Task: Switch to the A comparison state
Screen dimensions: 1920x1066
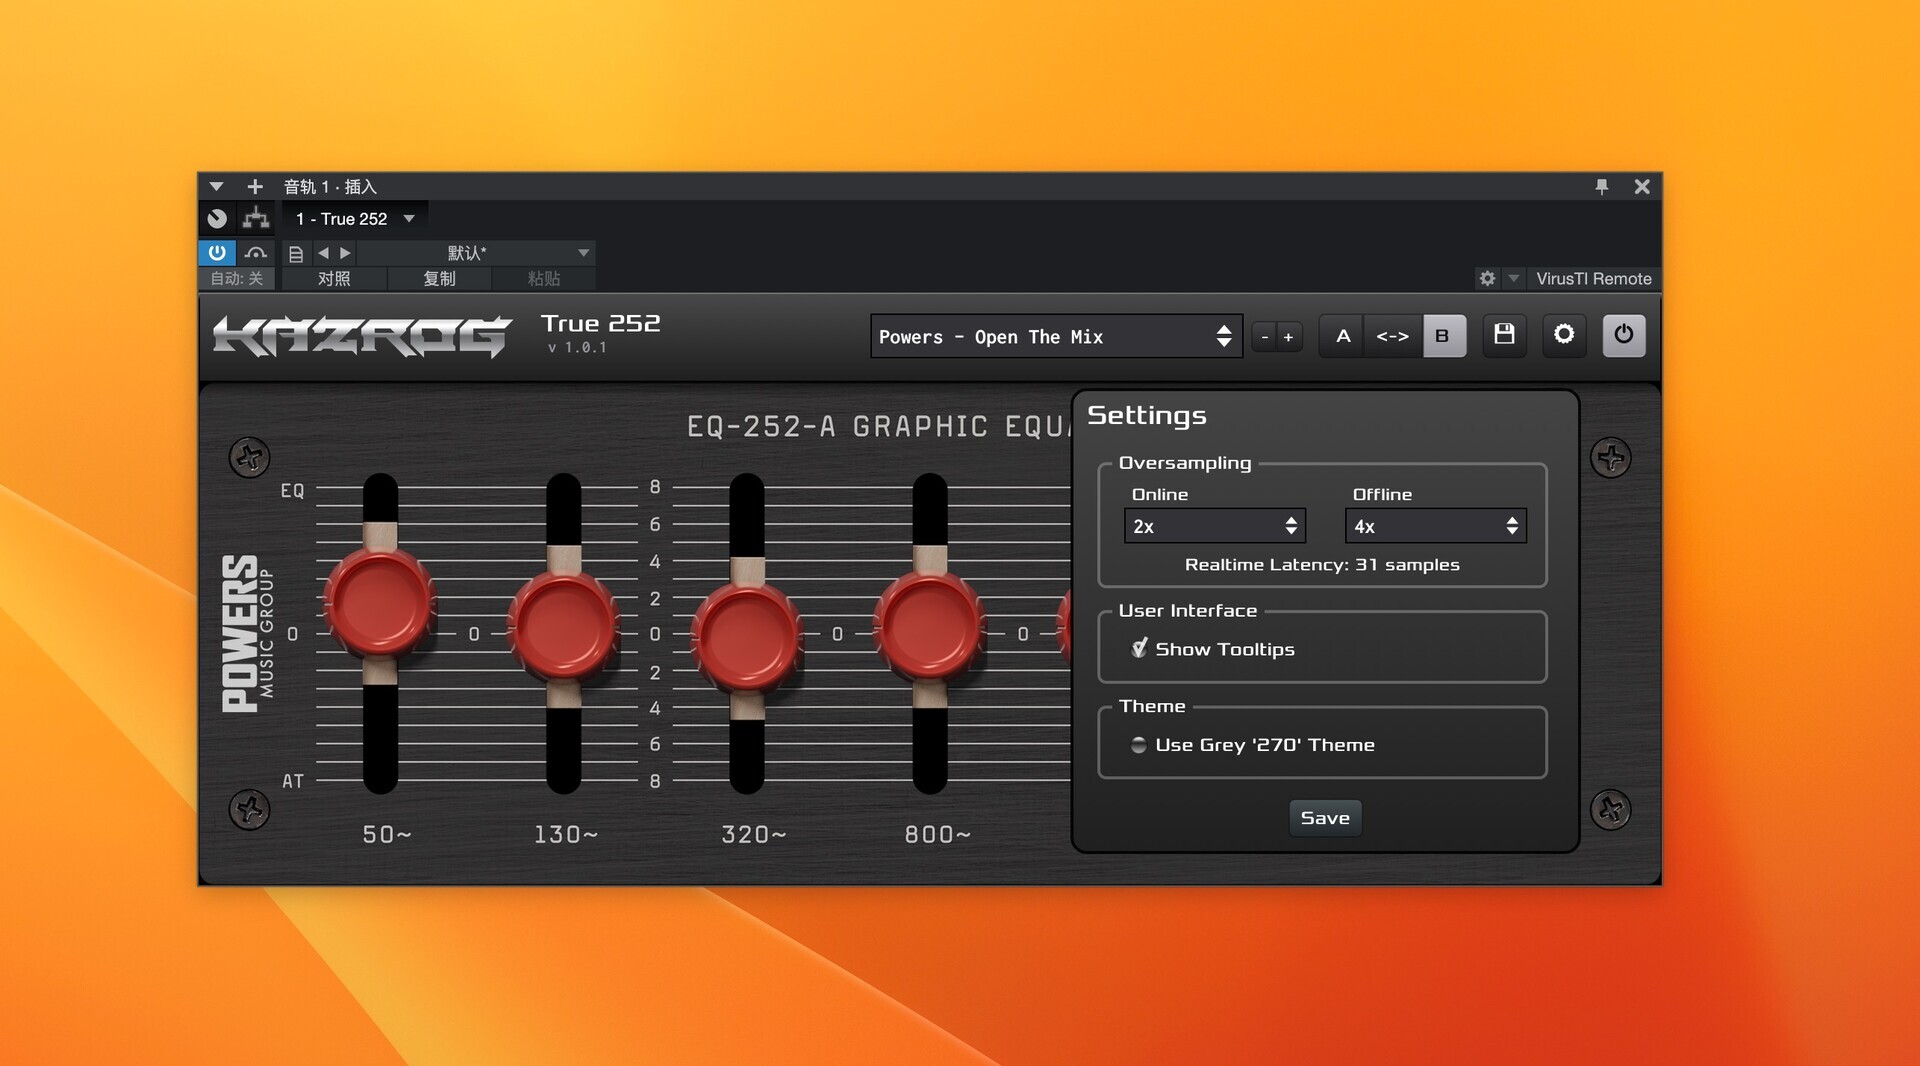Action: tap(1343, 336)
